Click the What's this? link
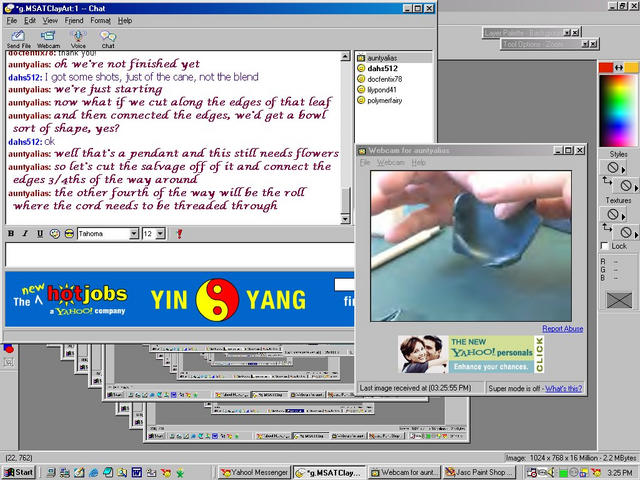This screenshot has width=640, height=480. 563,388
